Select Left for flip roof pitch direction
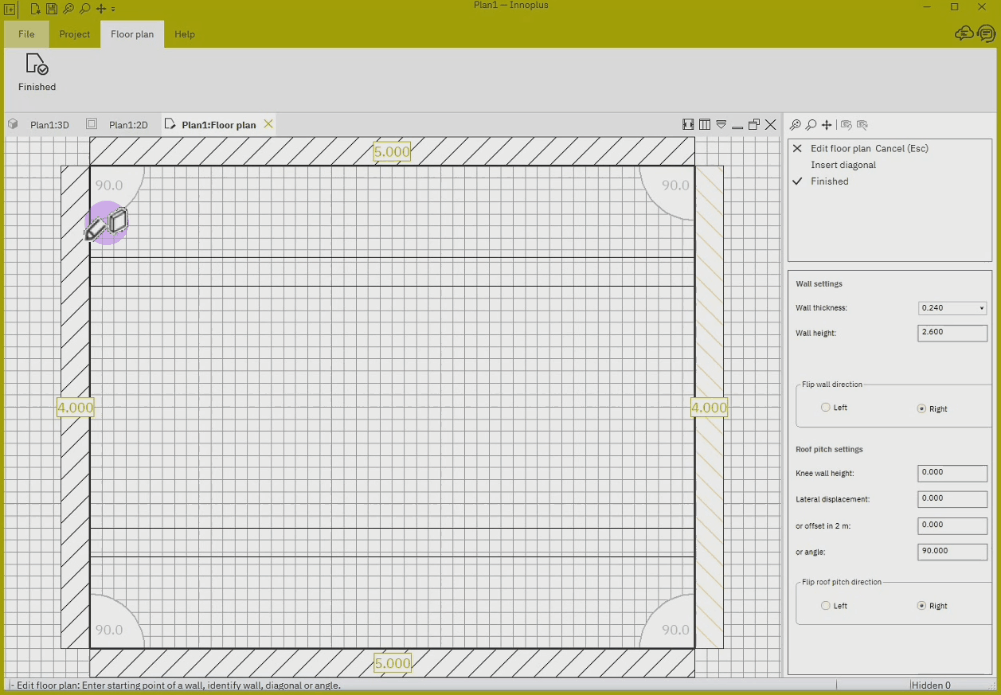The image size is (1001, 695). (x=825, y=605)
